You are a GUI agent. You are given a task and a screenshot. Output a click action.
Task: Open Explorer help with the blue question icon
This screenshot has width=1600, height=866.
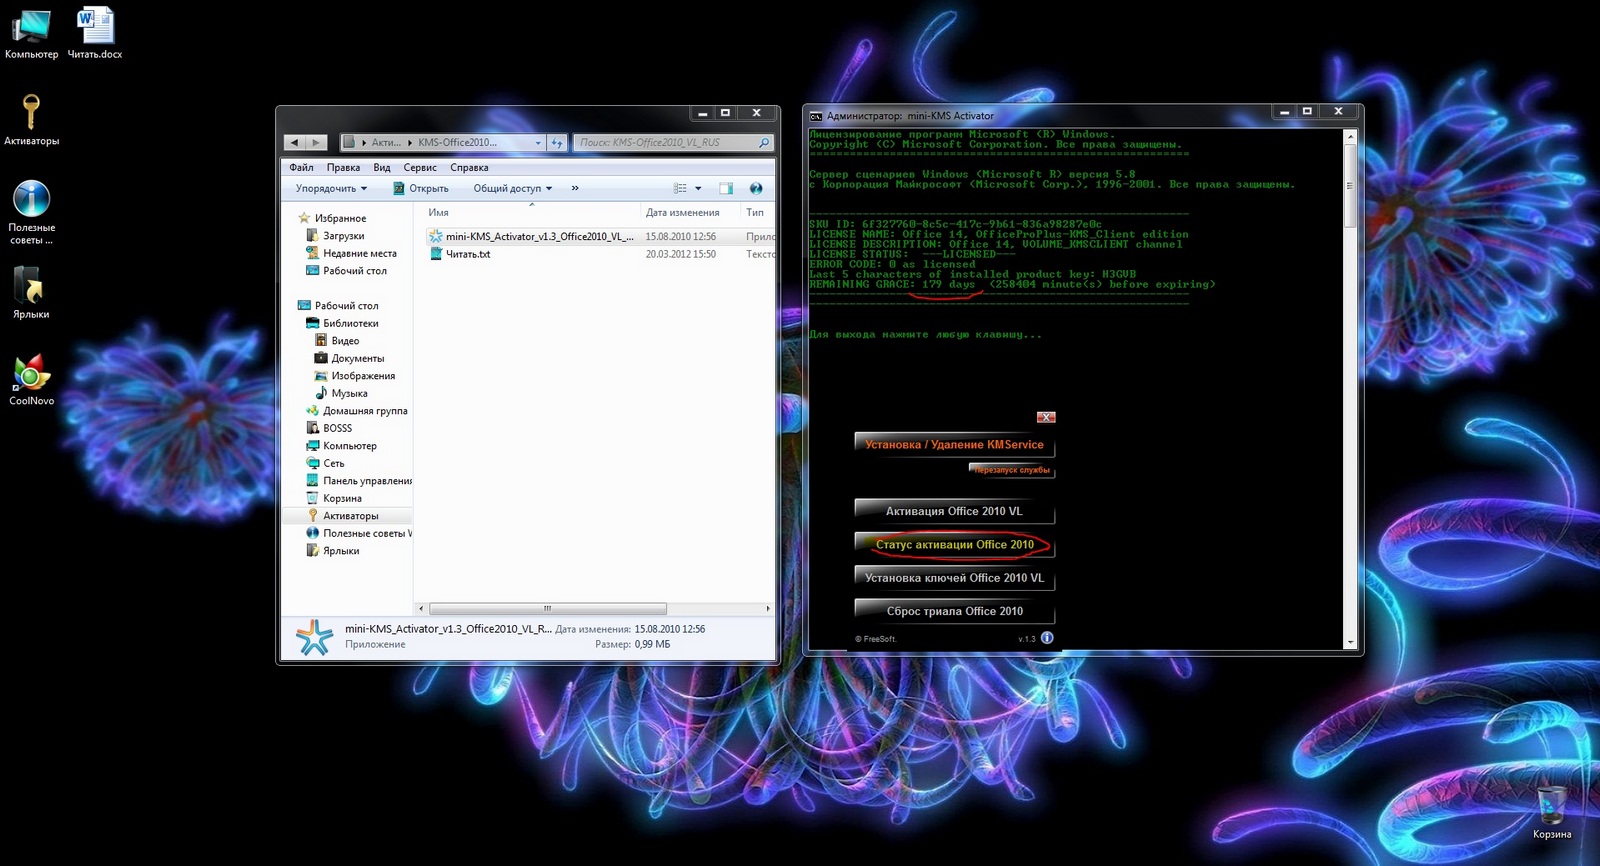[x=756, y=188]
